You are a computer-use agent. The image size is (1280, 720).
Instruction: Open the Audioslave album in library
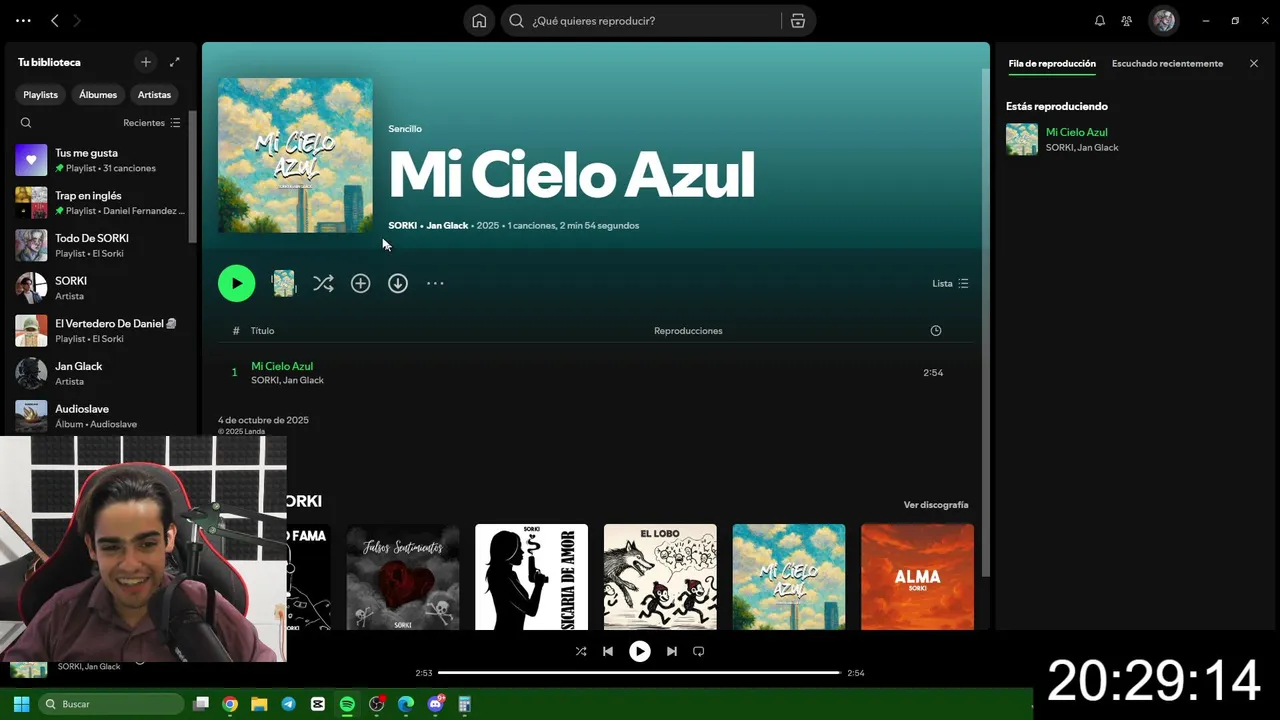(x=100, y=416)
